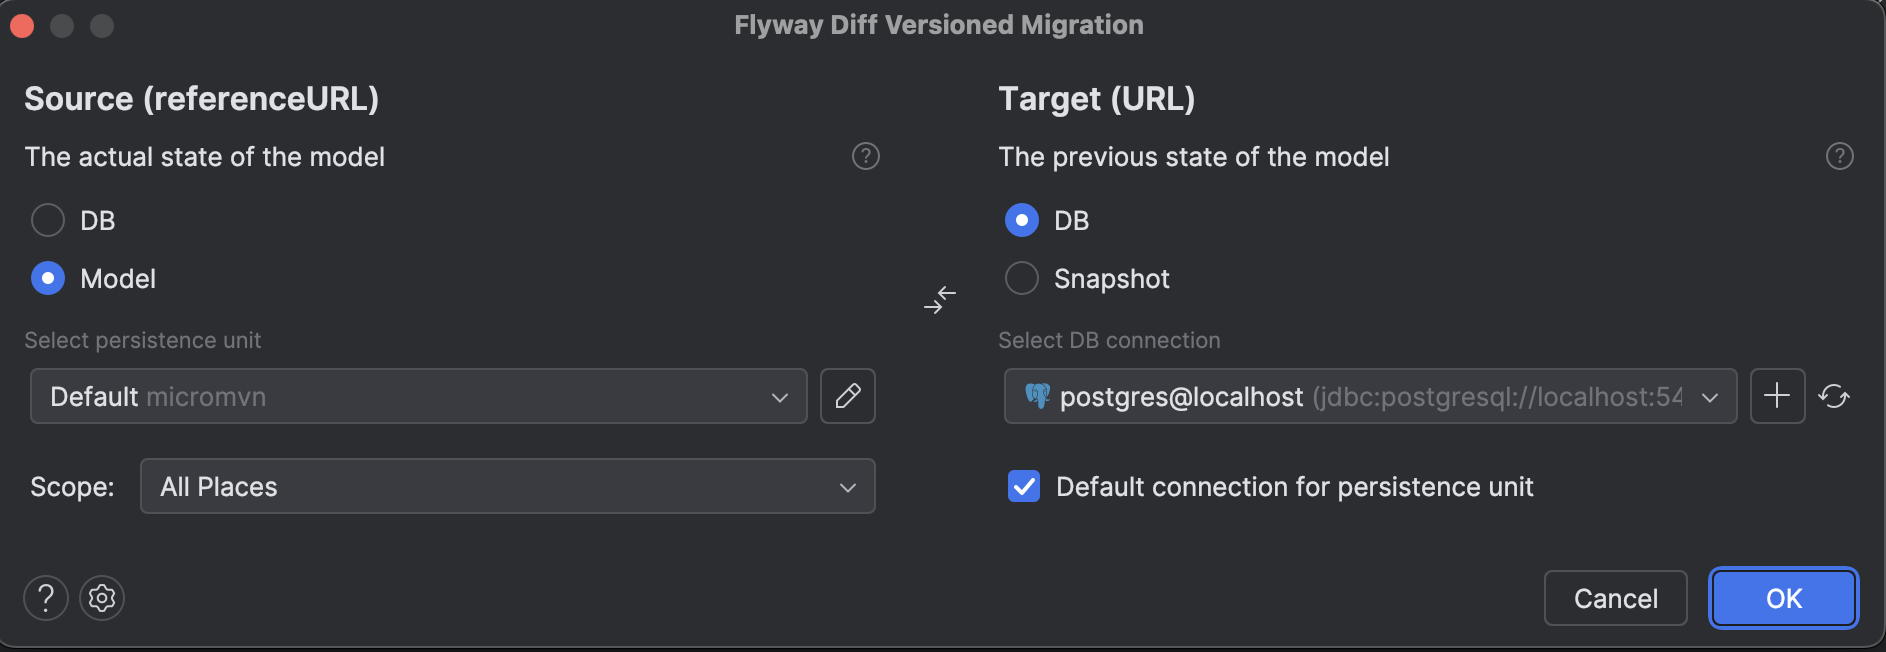
Task: Click the swap source and target arrows icon
Action: 938,299
